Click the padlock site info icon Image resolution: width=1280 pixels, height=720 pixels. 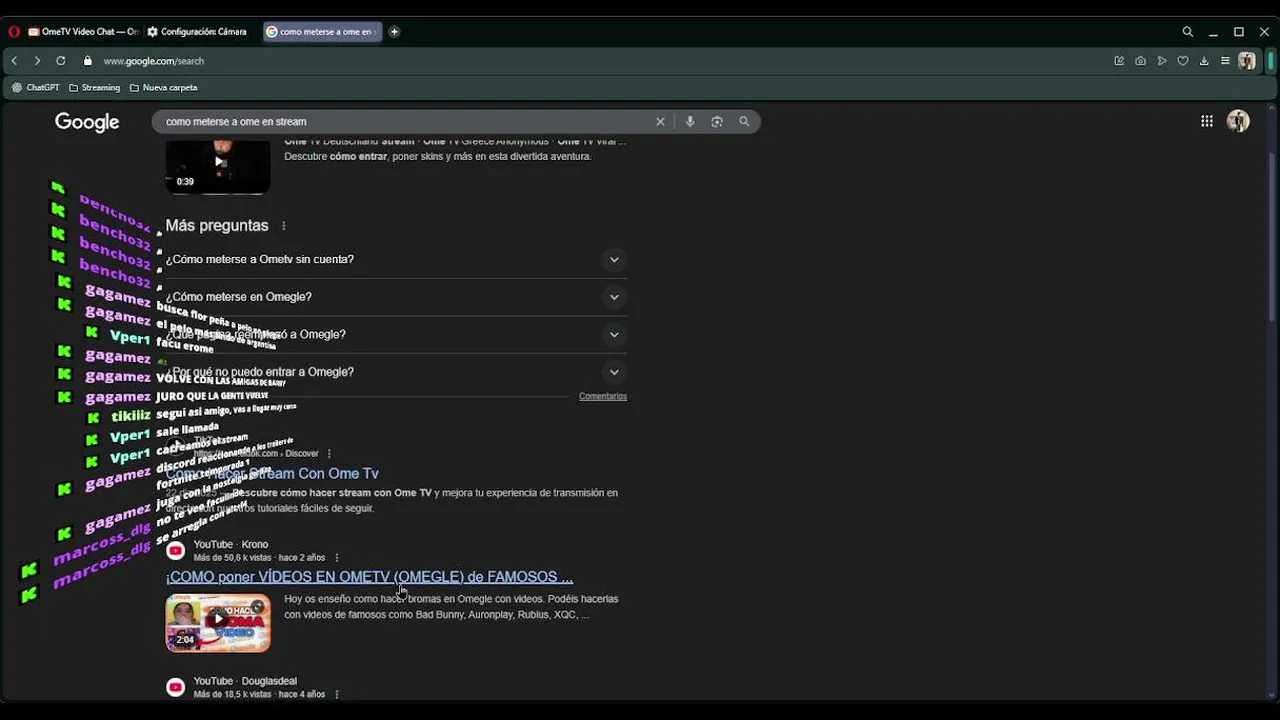(88, 61)
